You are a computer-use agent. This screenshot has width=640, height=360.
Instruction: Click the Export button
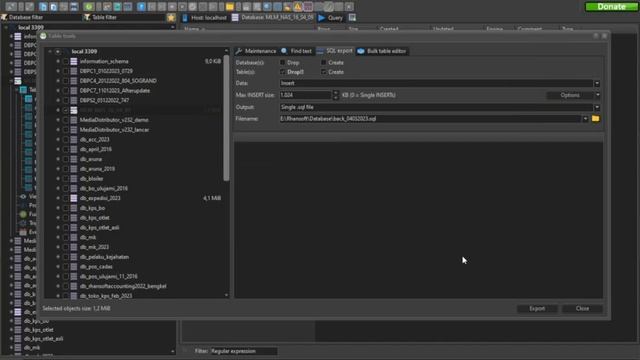537,309
